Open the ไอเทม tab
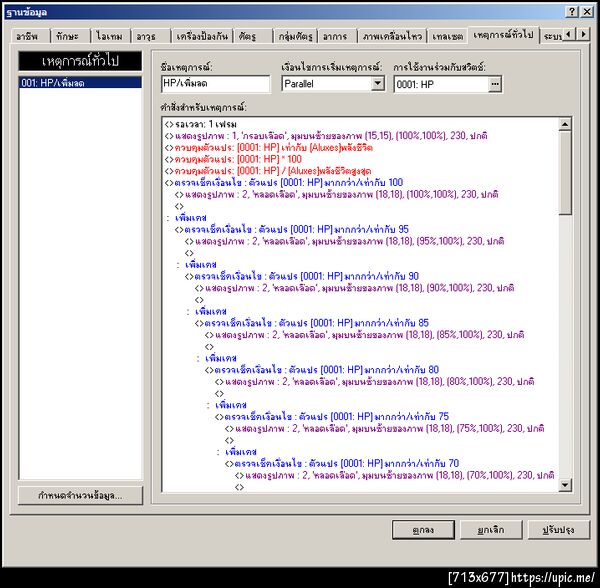Image resolution: width=600 pixels, height=588 pixels. tap(110, 36)
